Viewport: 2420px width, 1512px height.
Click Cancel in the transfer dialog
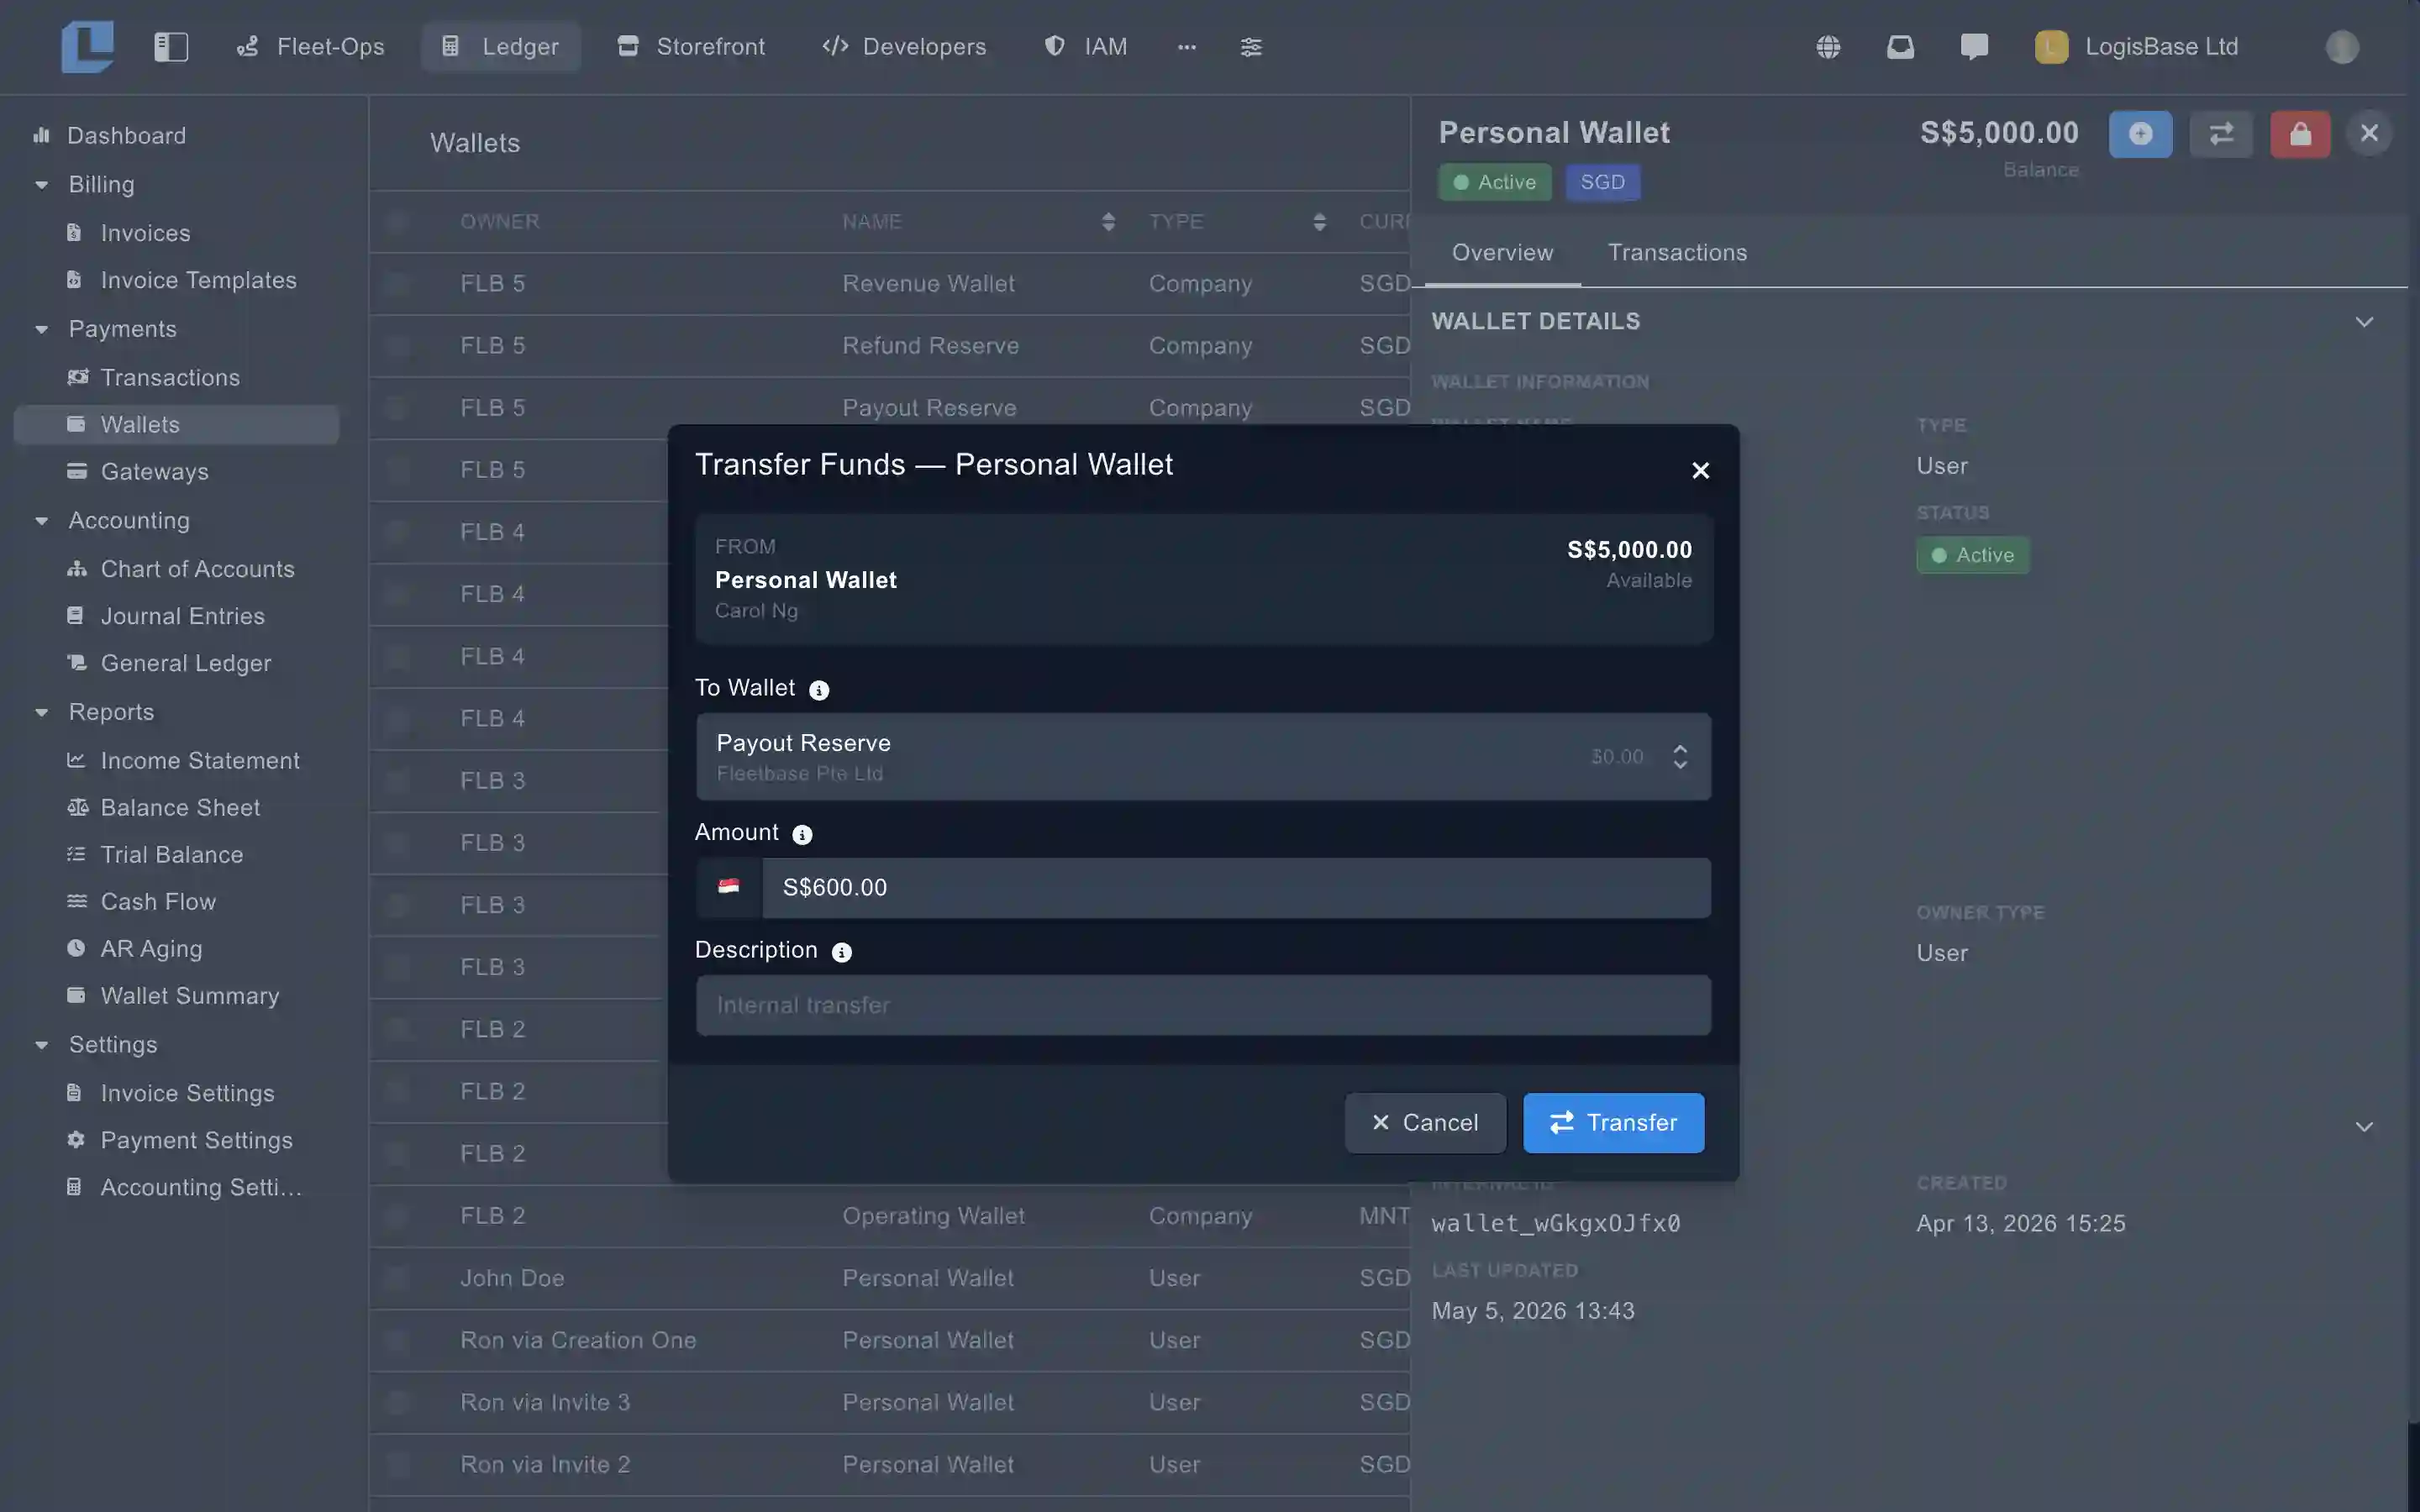(x=1425, y=1123)
